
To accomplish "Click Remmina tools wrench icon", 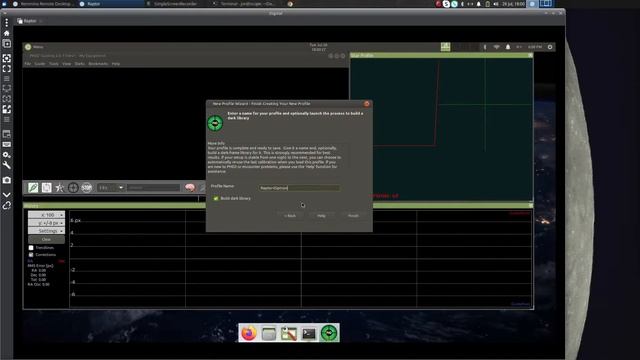I will point(7,165).
